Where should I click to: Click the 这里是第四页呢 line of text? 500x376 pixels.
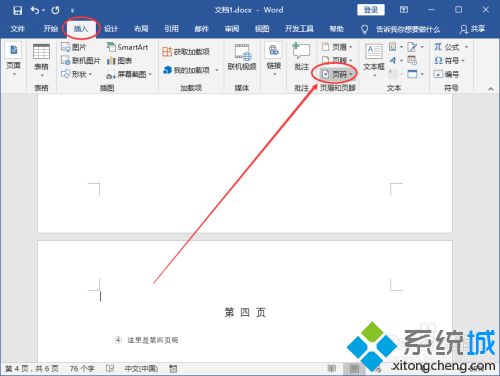pyautogui.click(x=153, y=340)
